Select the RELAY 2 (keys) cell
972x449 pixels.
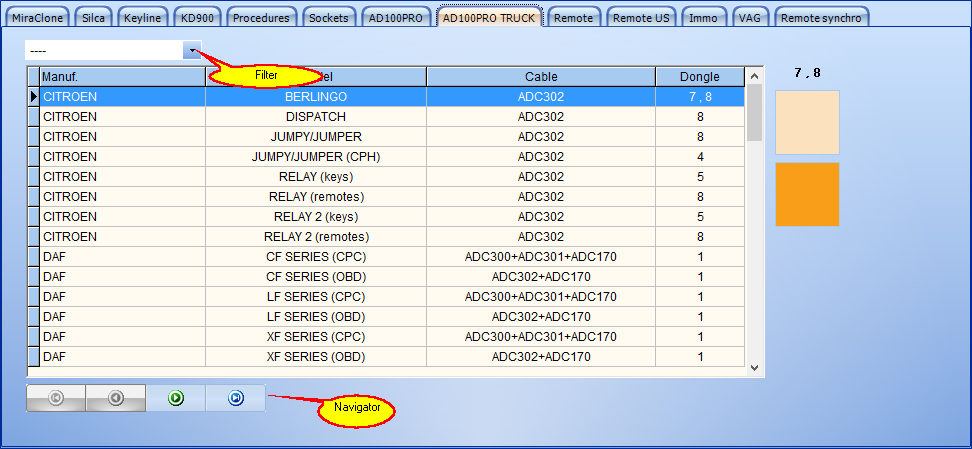click(x=316, y=216)
